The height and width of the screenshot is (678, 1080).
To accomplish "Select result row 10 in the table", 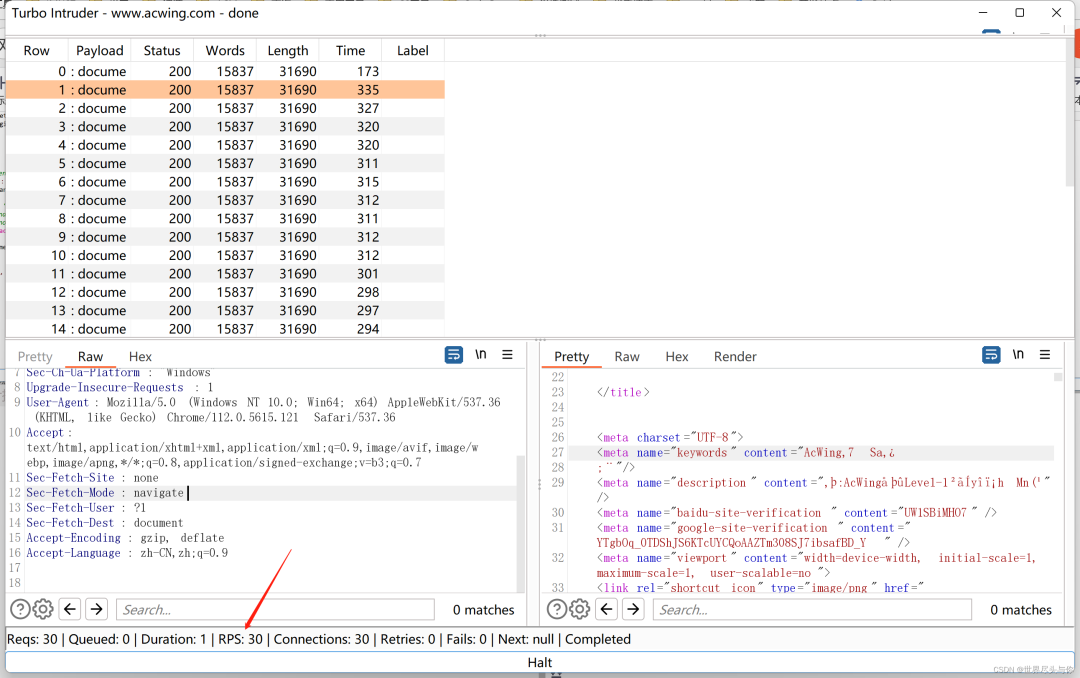I will pos(225,255).
